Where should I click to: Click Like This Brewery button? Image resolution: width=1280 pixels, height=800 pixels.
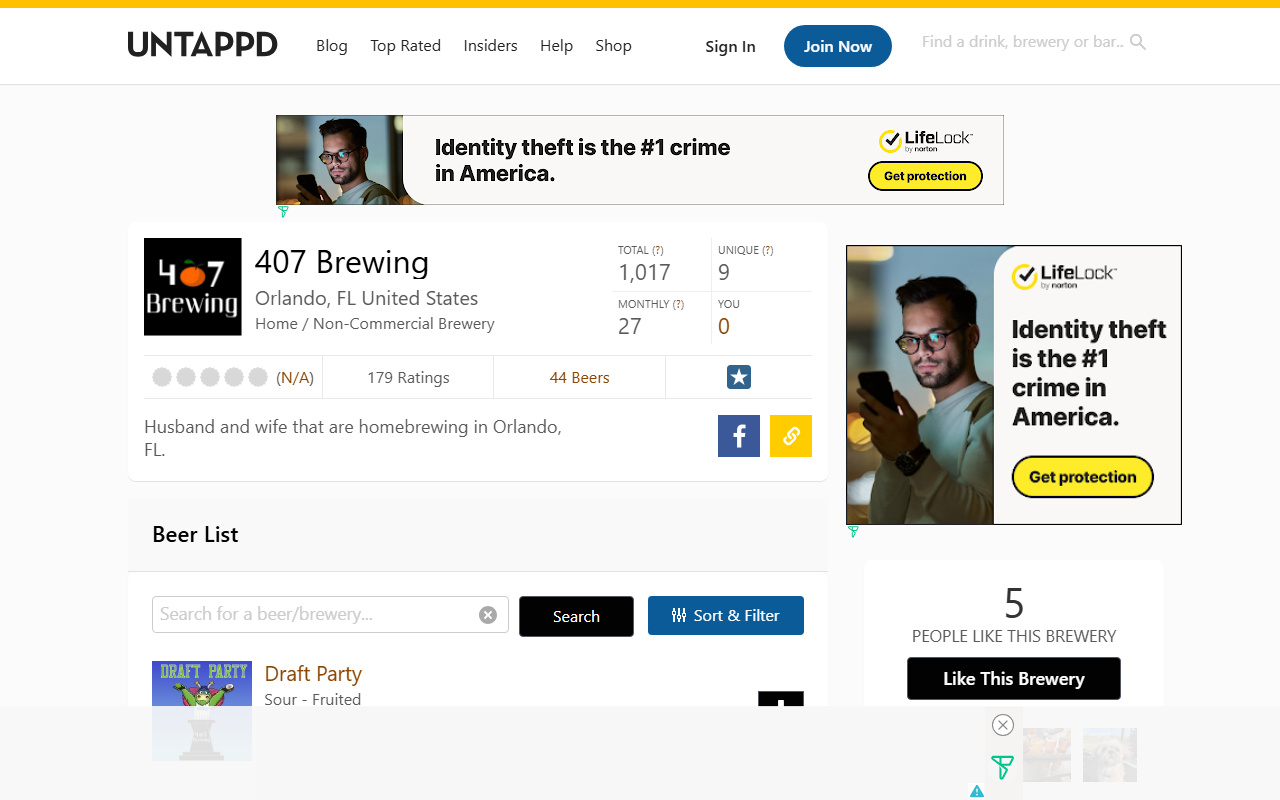[1014, 678]
